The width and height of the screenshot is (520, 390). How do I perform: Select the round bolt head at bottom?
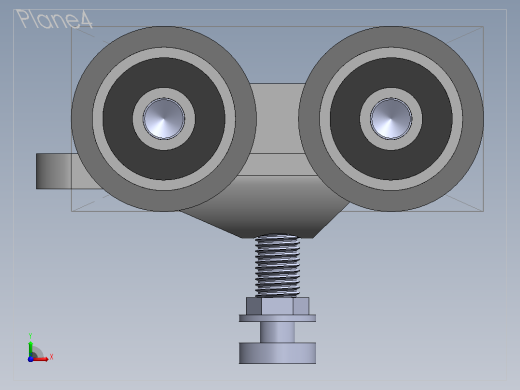[277, 353]
